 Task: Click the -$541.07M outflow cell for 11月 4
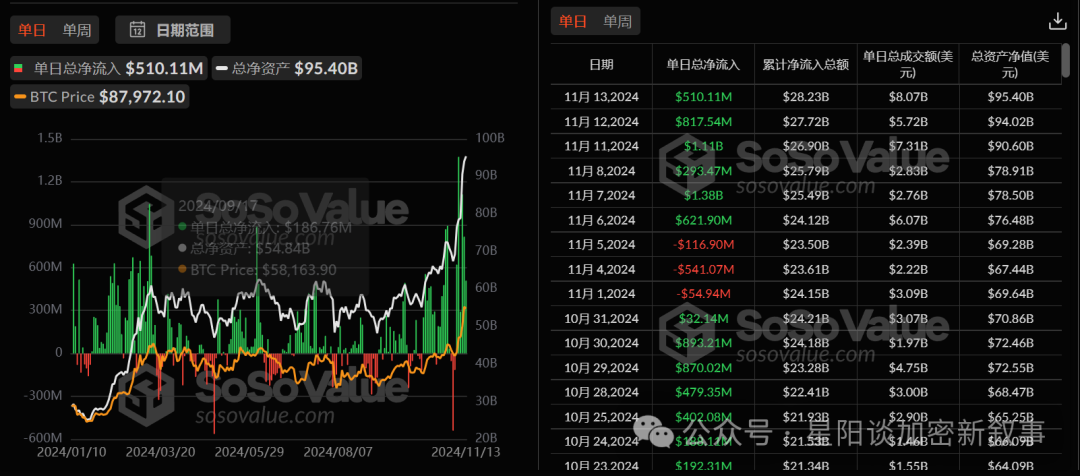coord(703,269)
